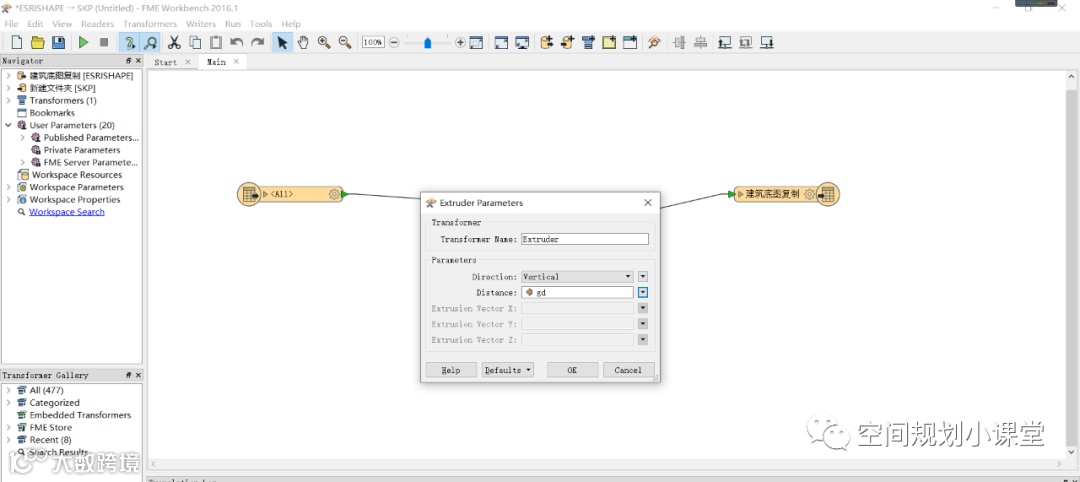
Task: Click the Workspace Search link
Action: [x=67, y=212]
